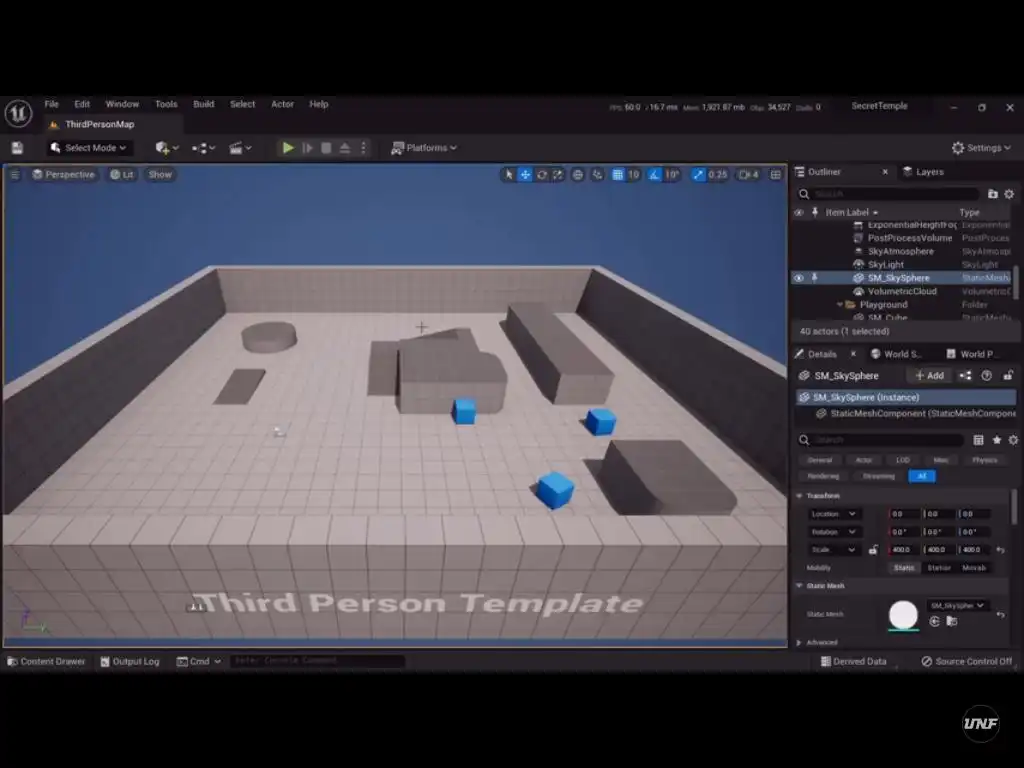Image resolution: width=1024 pixels, height=768 pixels.
Task: Toggle the Details panel lock icon
Action: (1008, 376)
